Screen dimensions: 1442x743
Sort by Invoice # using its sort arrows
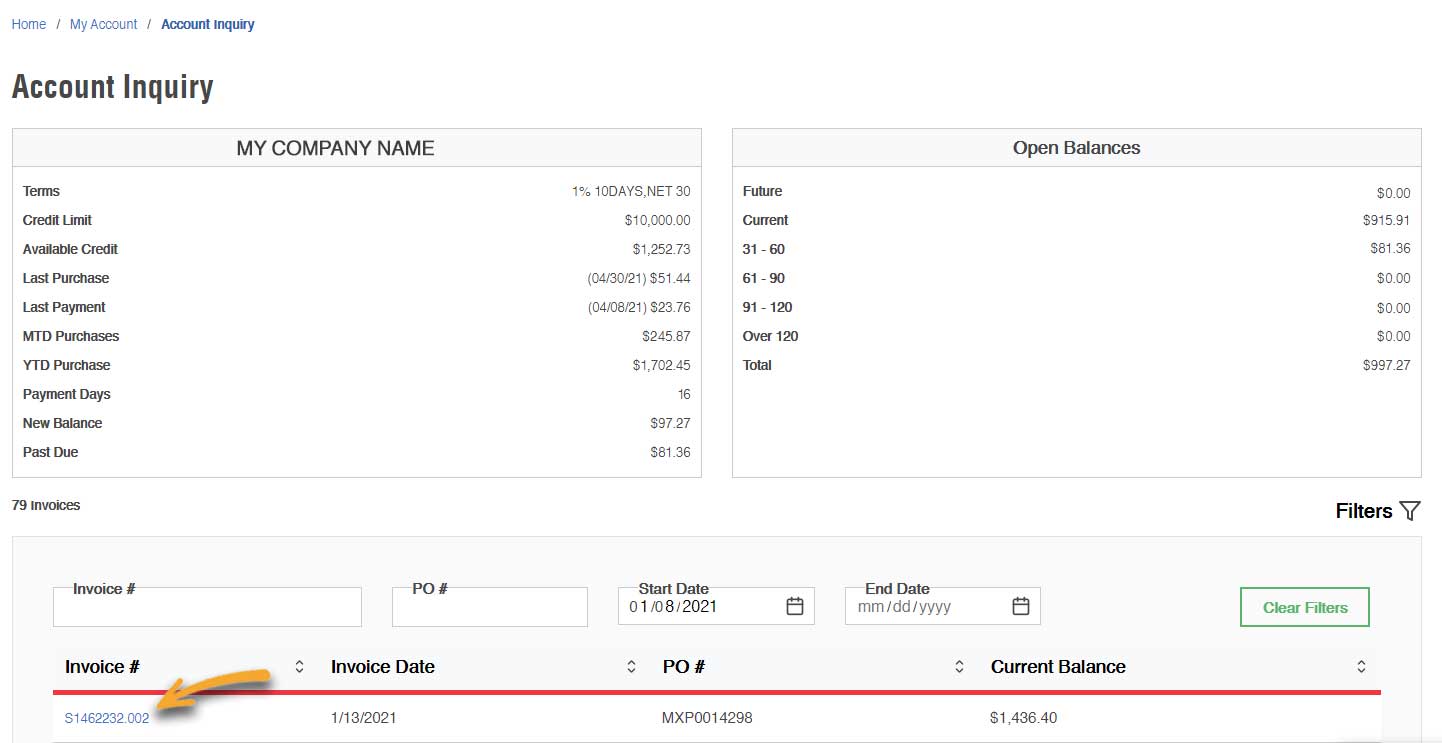pyautogui.click(x=299, y=667)
